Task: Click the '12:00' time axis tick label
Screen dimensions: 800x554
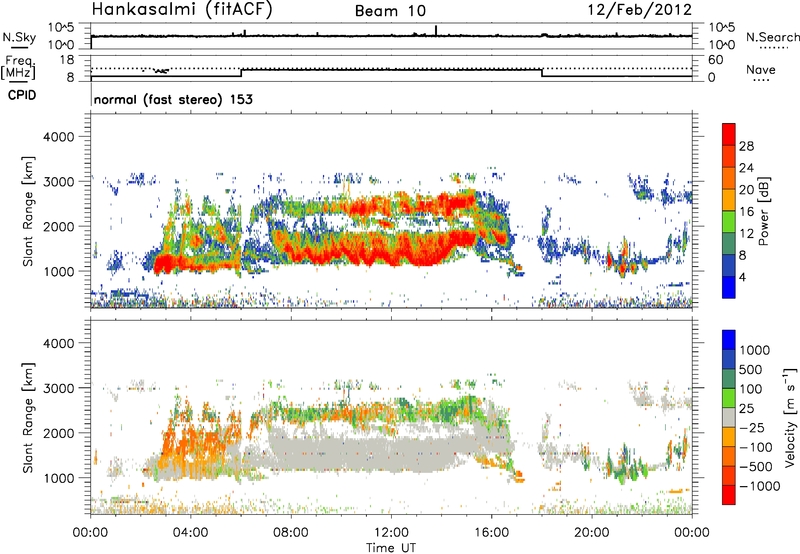Action: click(391, 533)
